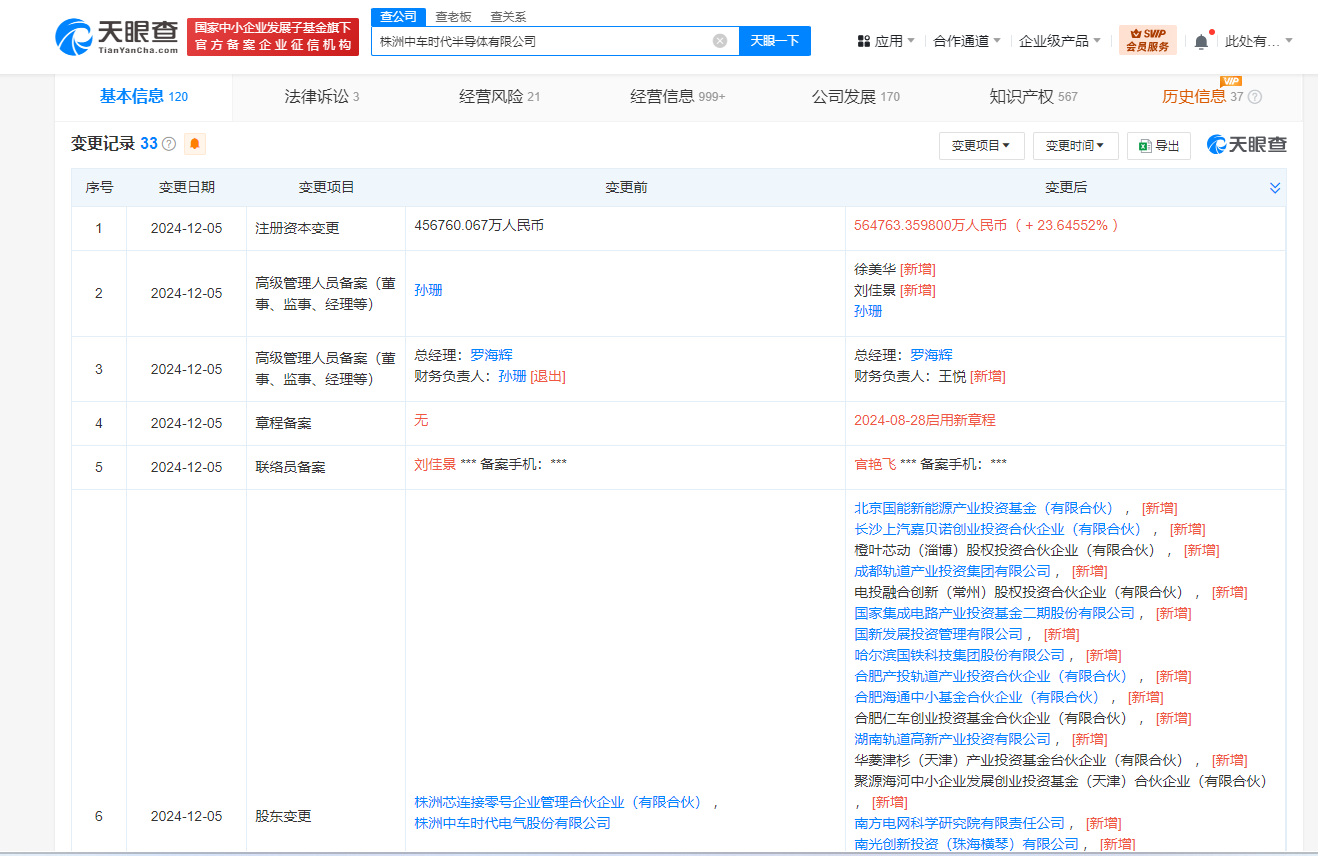Open 哈尔滨国铁科技集团股份有限公司 link

tap(959, 655)
